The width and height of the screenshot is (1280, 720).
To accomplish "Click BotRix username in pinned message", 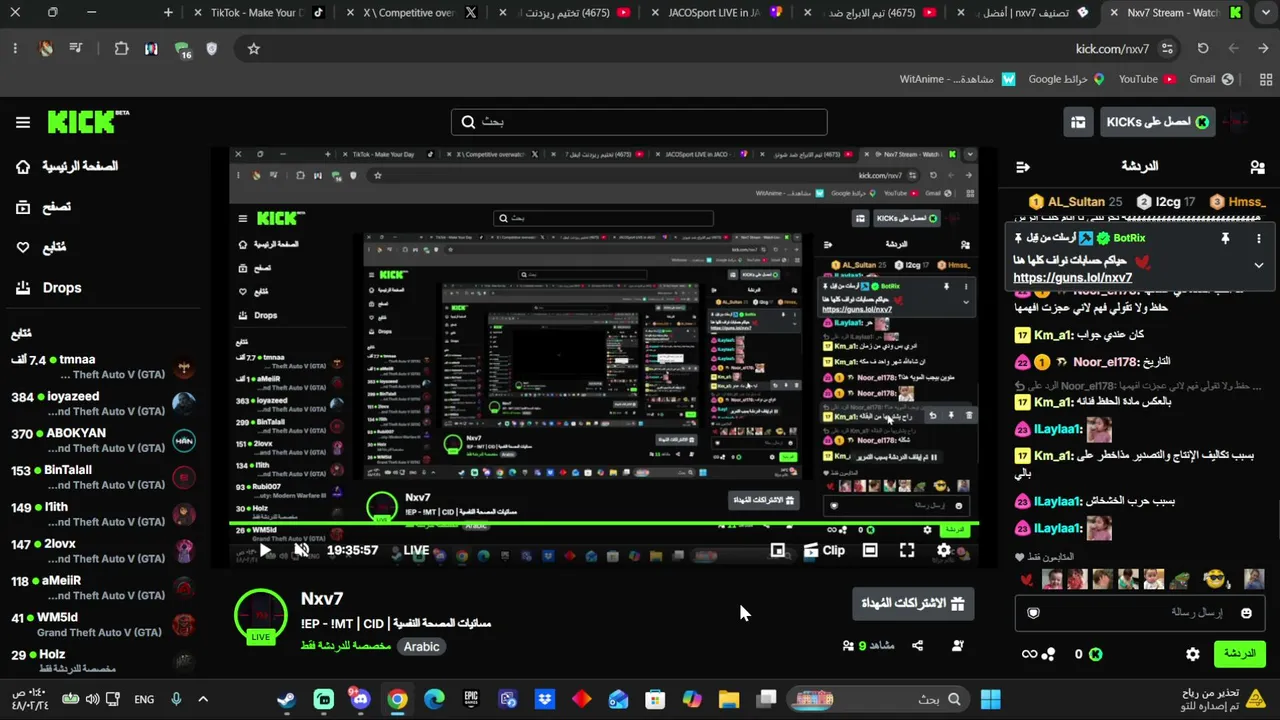I will tap(1129, 239).
